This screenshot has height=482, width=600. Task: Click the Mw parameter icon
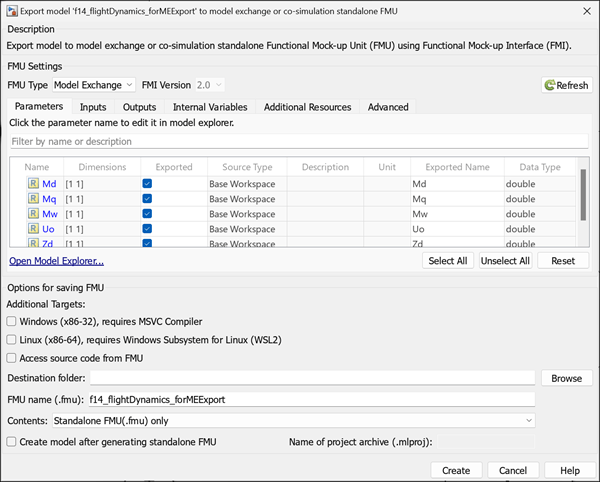(33, 214)
